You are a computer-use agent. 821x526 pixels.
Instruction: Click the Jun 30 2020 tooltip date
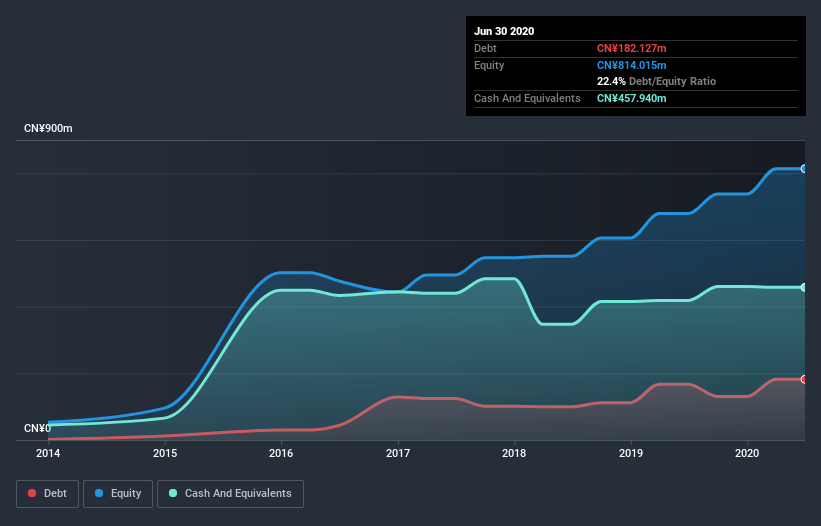pos(504,31)
